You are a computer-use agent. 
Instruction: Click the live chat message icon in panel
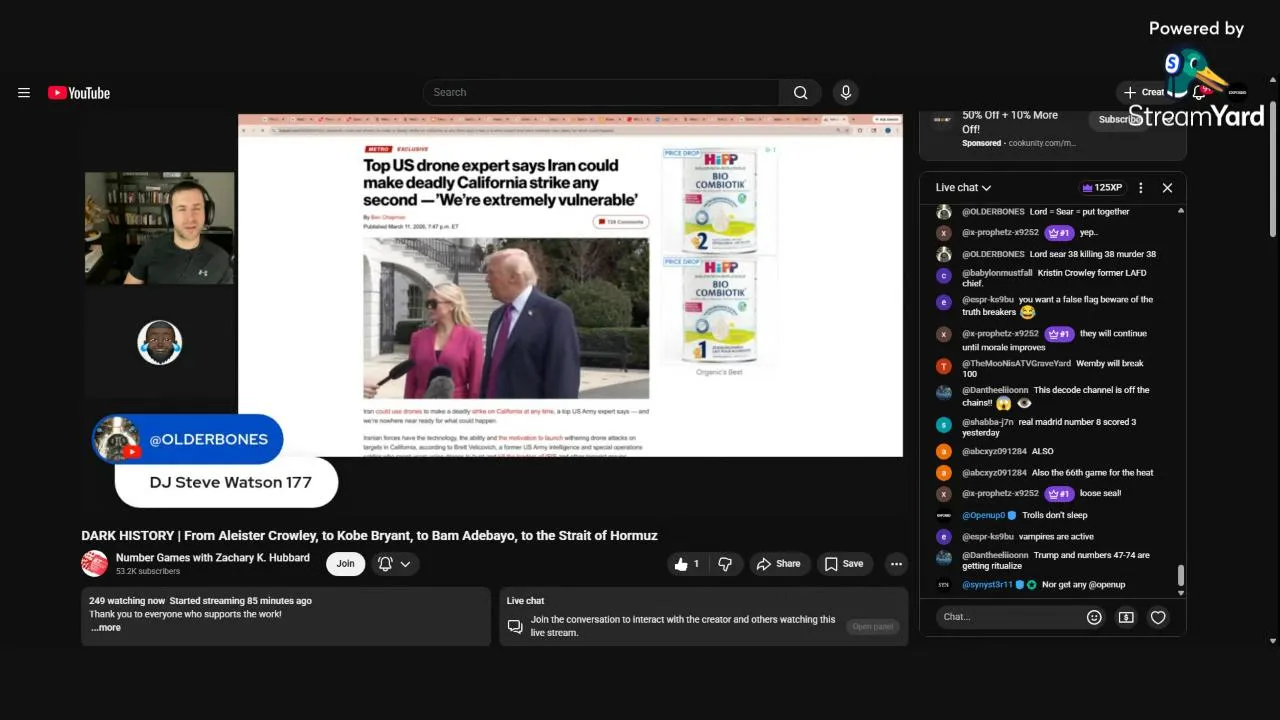coord(515,626)
